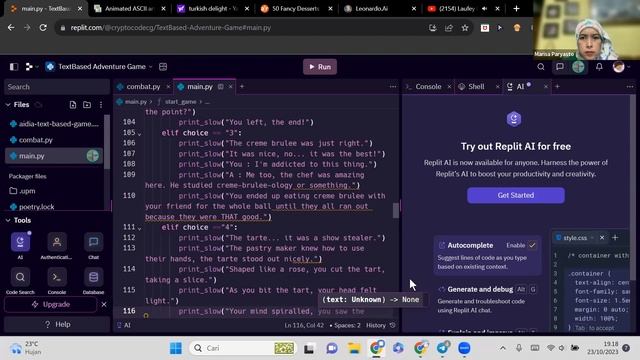
Task: Toggle the Replit sidebar panel icon
Action: pos(14,67)
